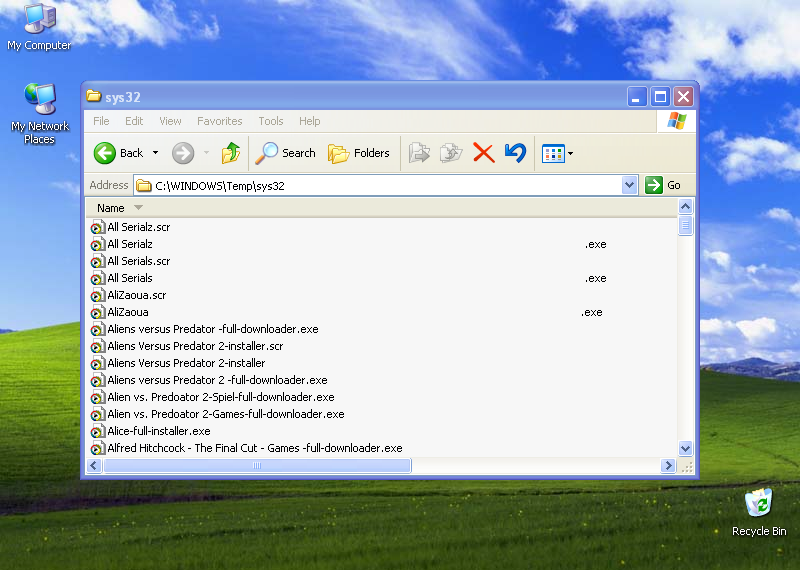The width and height of the screenshot is (800, 570).
Task: Click the vertical scrollbar up arrow
Action: point(685,207)
